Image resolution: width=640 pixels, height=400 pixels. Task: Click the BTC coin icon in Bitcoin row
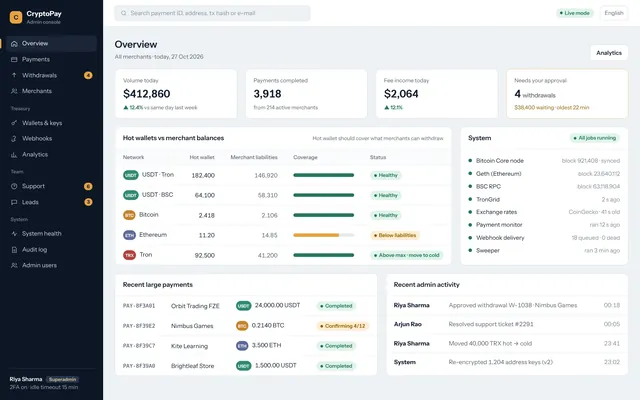[x=129, y=215]
